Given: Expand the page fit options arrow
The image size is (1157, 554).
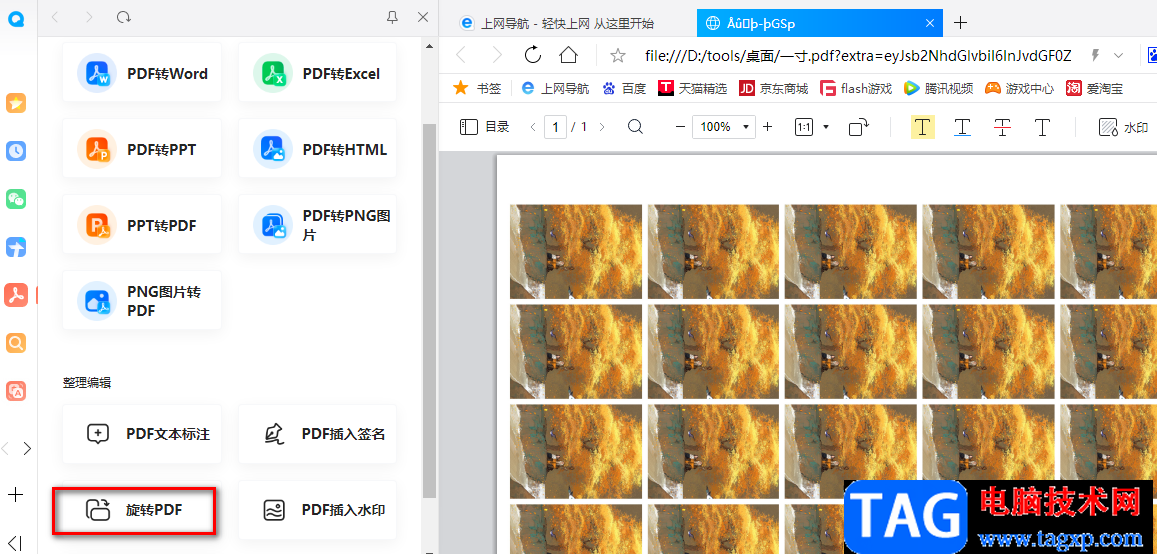Looking at the screenshot, I should 826,127.
